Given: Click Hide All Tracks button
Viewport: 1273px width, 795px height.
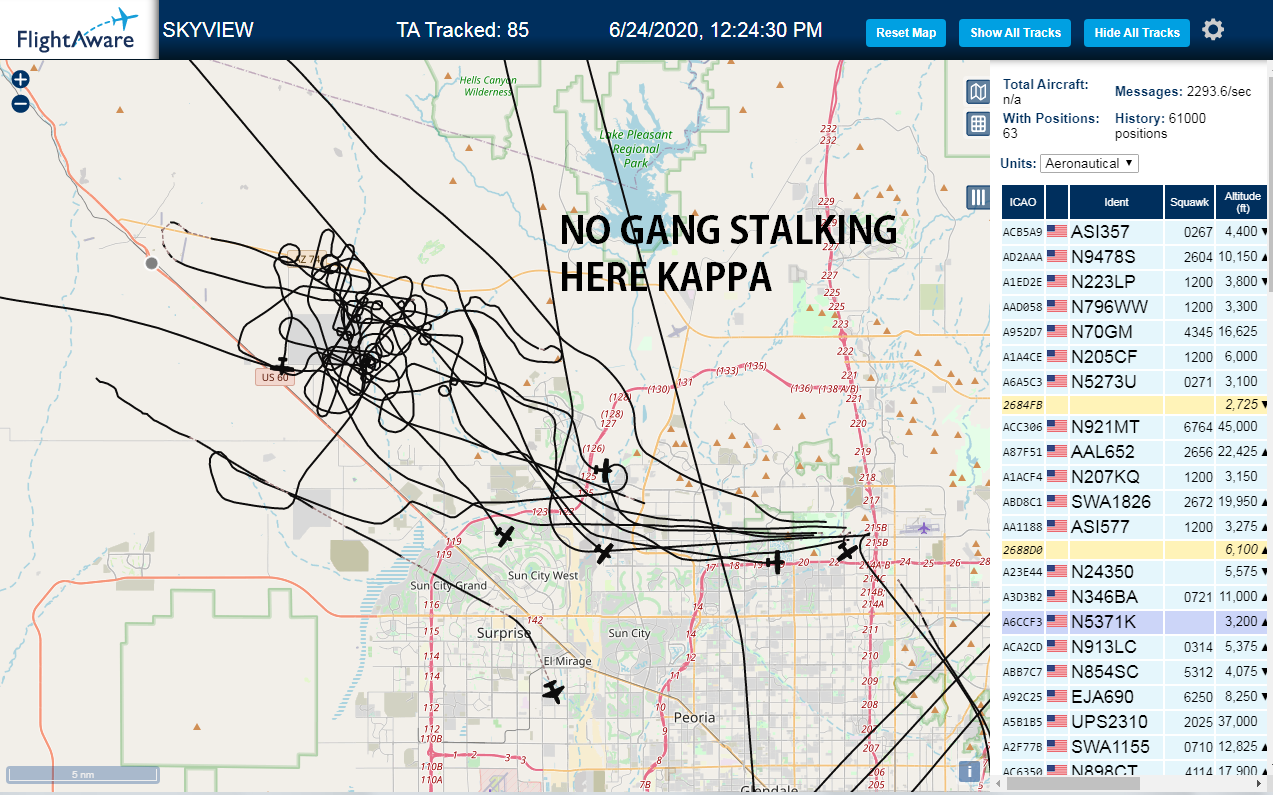Looking at the screenshot, I should click(x=1137, y=33).
